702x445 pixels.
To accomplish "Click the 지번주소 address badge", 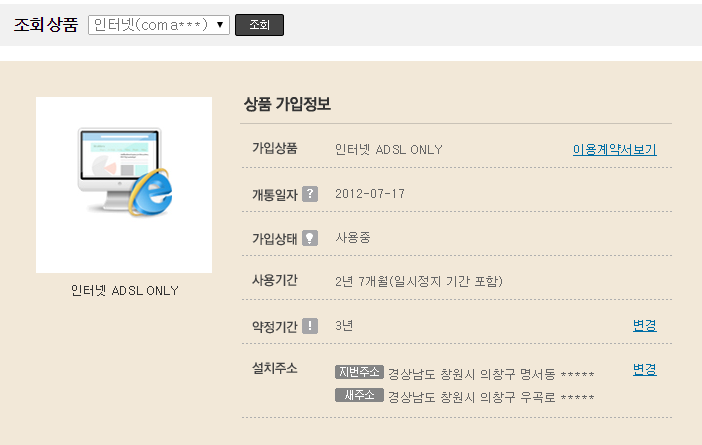I will tap(359, 372).
